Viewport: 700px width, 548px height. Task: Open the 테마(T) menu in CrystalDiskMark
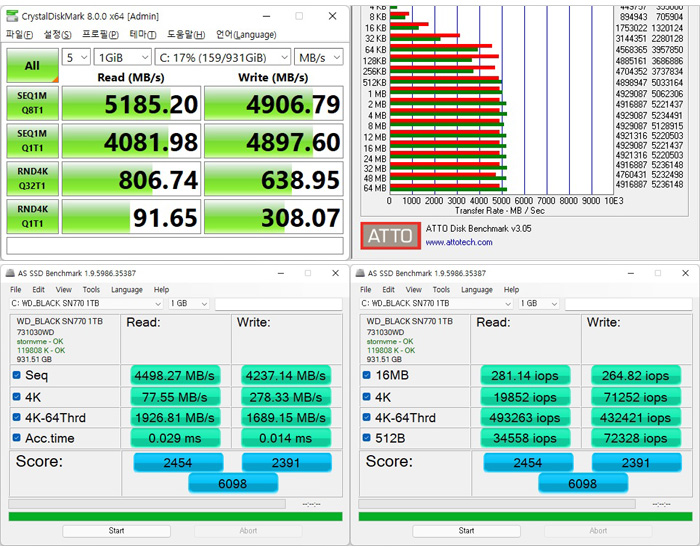[x=142, y=34]
